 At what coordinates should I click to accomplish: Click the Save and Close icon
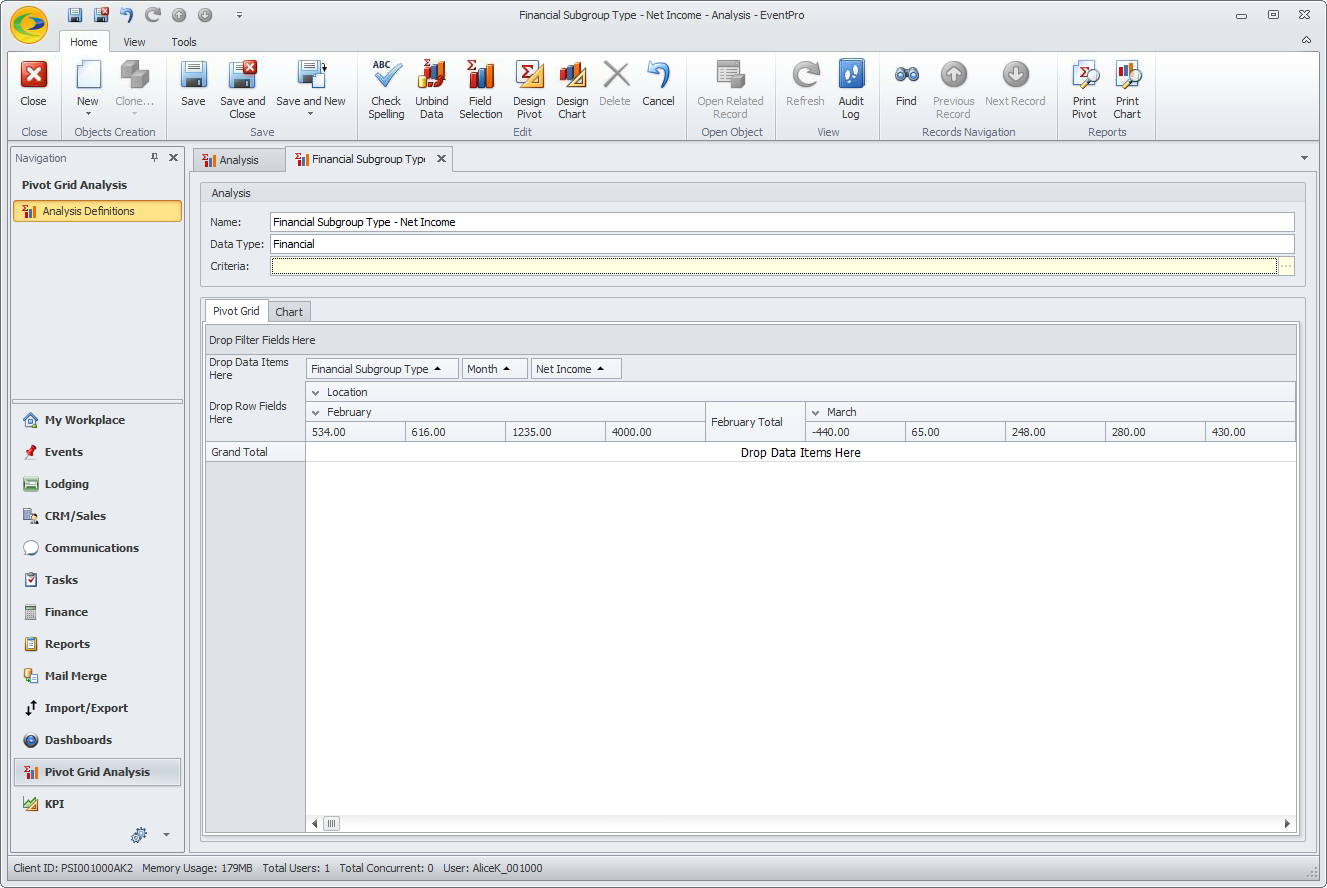(x=243, y=75)
